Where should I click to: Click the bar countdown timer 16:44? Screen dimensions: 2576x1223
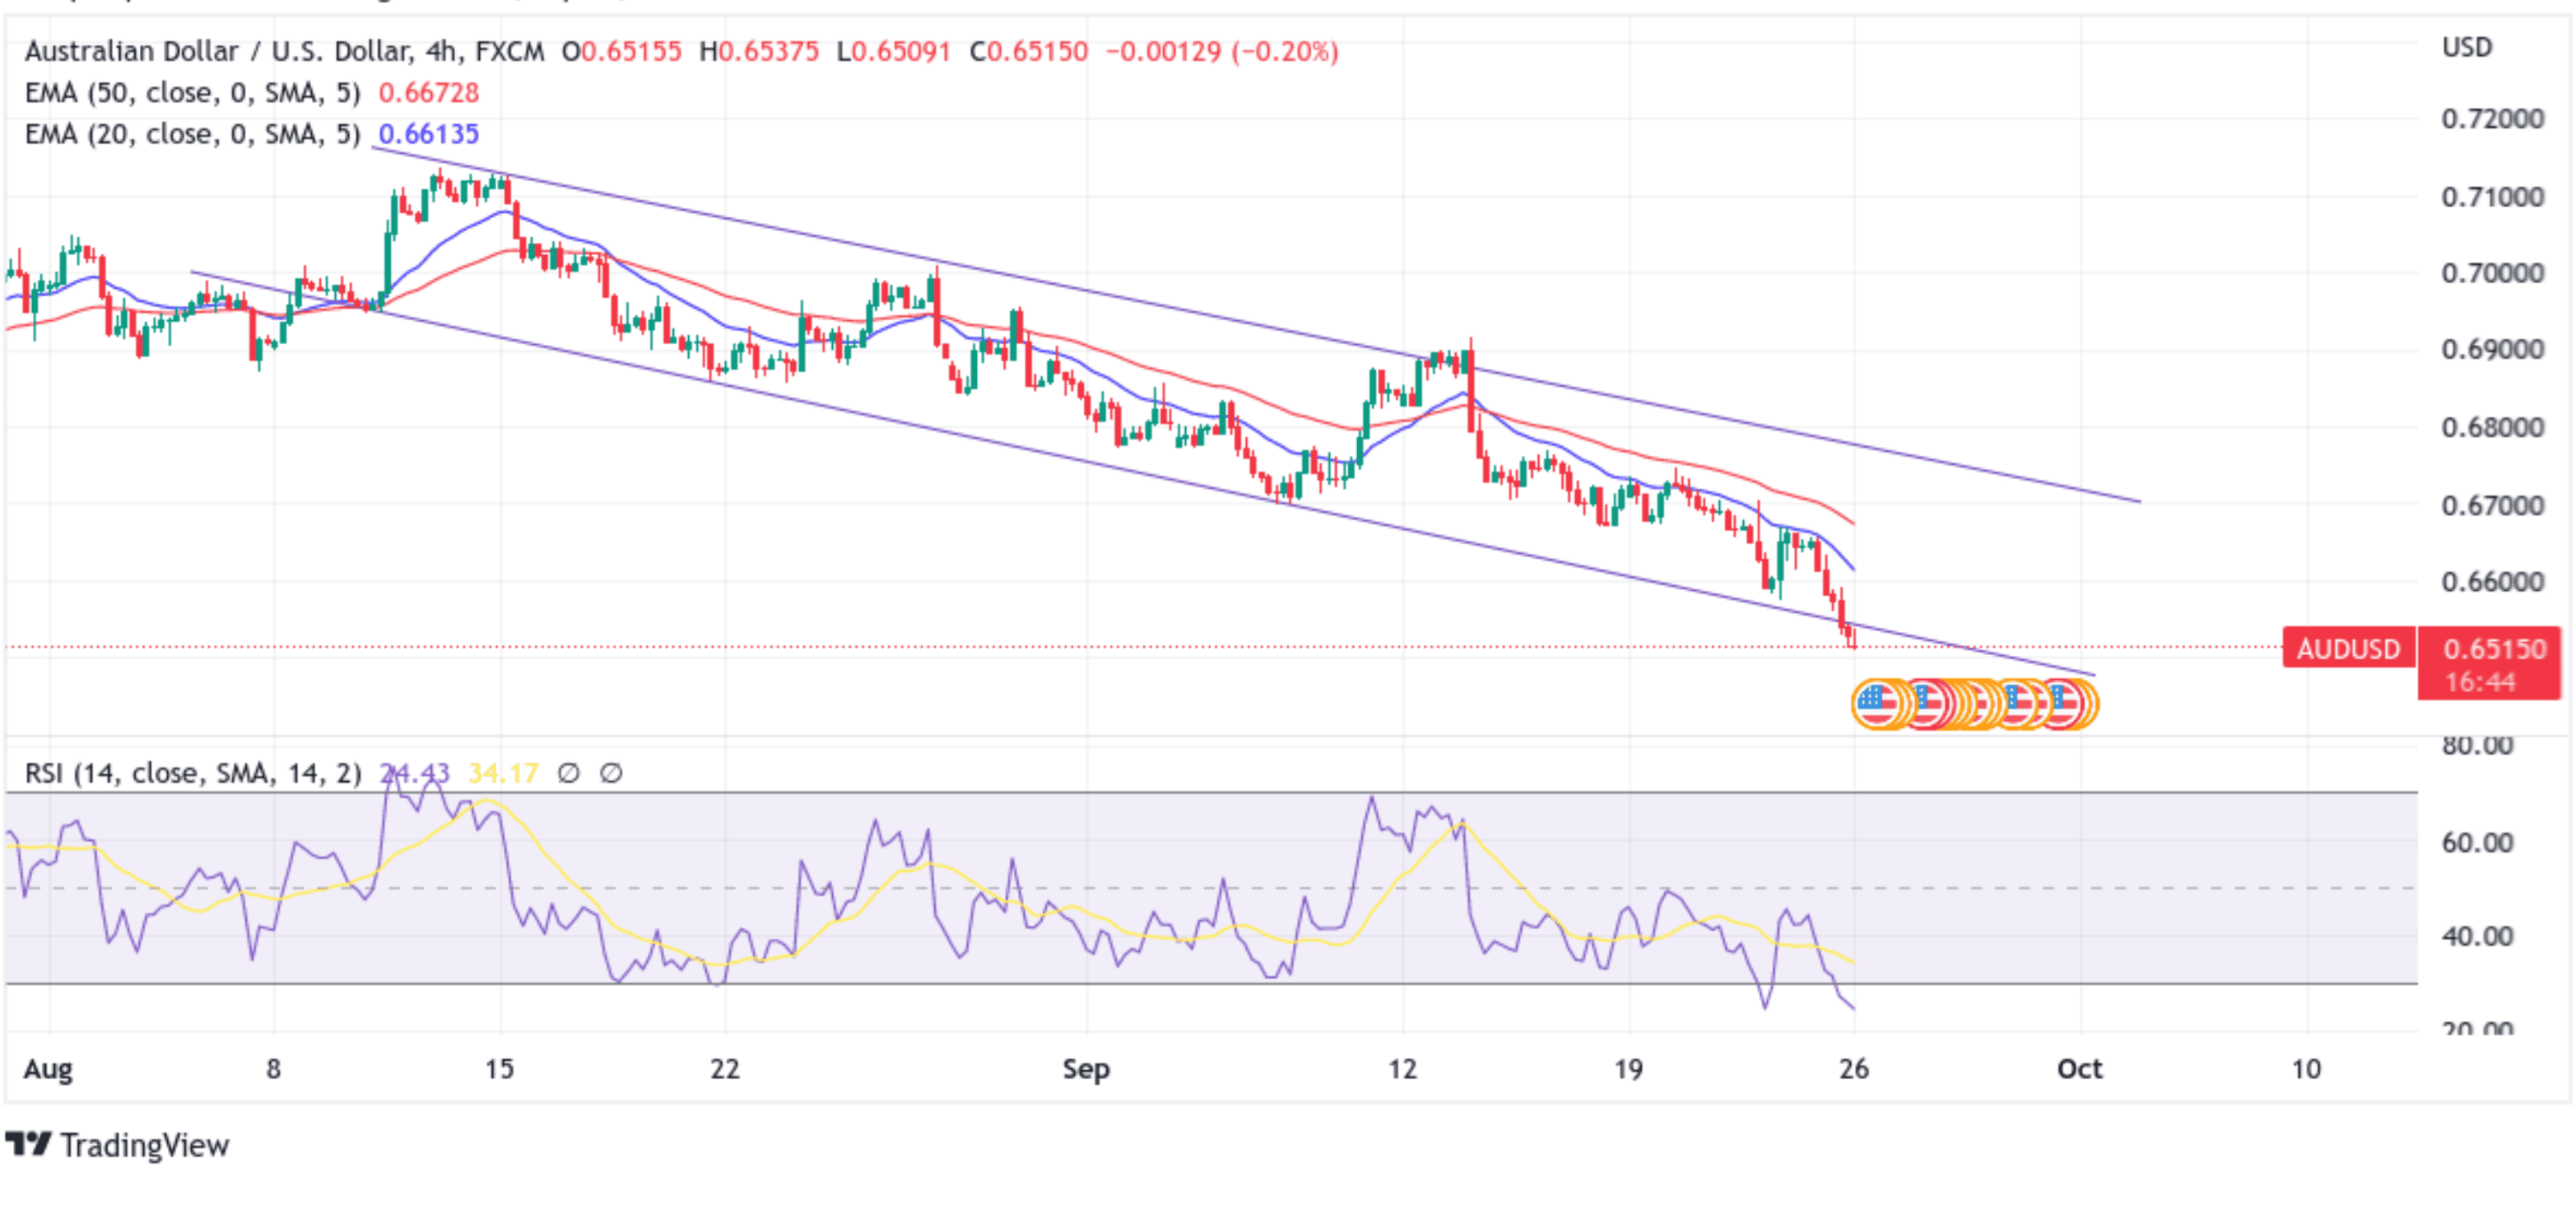point(2480,682)
